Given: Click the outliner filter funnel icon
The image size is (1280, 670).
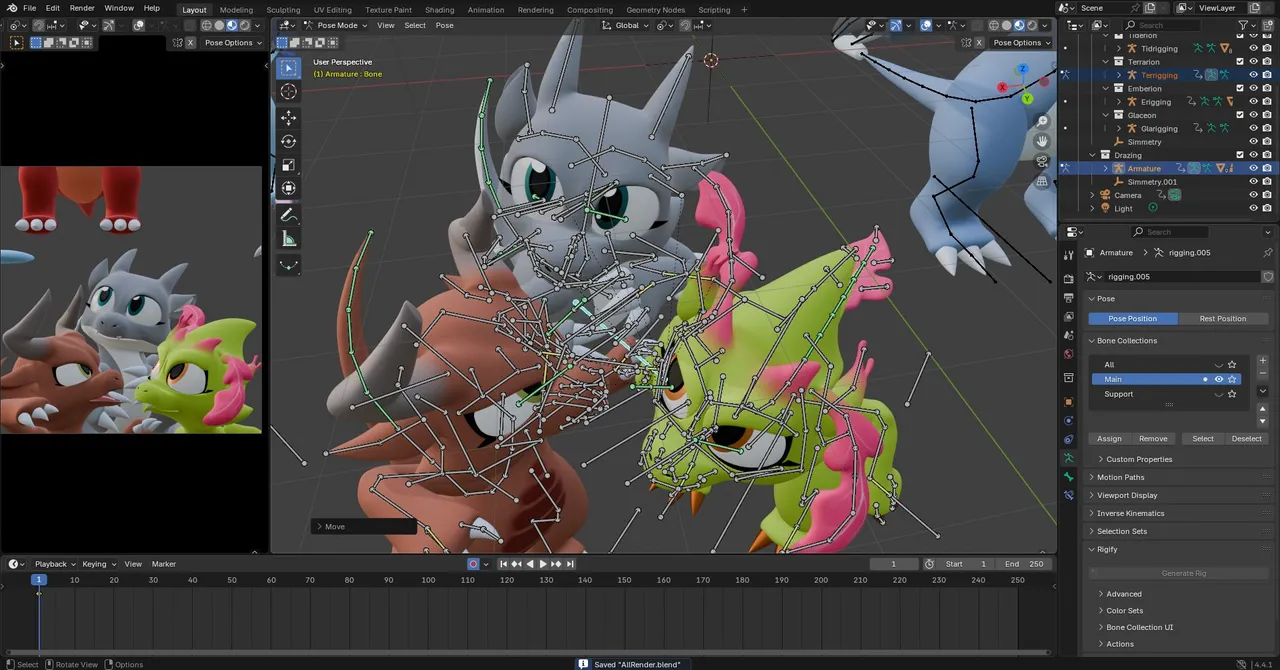Looking at the screenshot, I should pyautogui.click(x=1245, y=25).
